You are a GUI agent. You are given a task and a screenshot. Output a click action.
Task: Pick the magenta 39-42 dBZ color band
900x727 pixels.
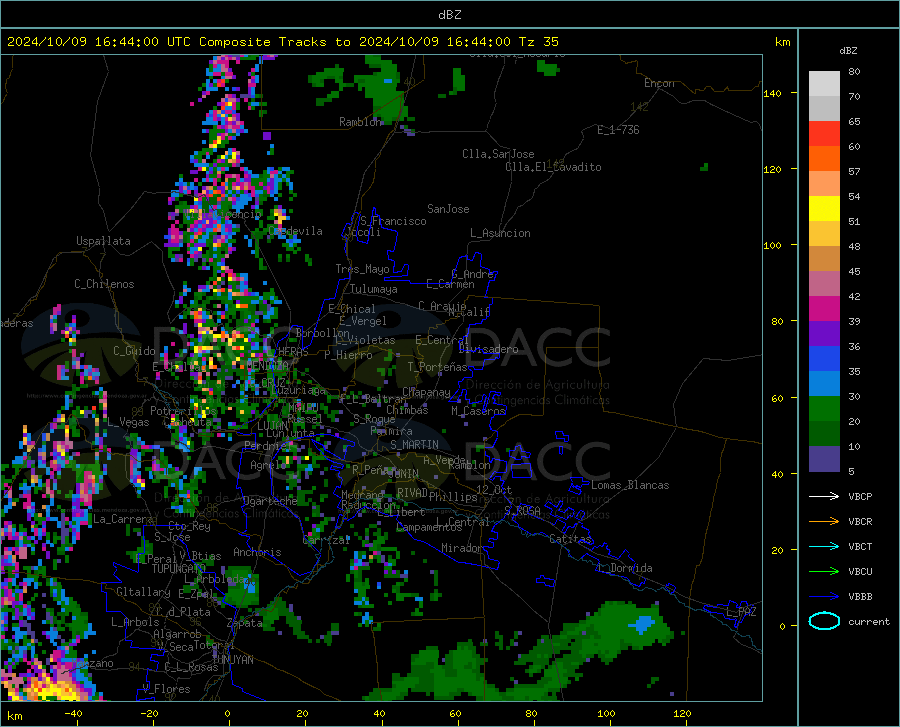[824, 309]
